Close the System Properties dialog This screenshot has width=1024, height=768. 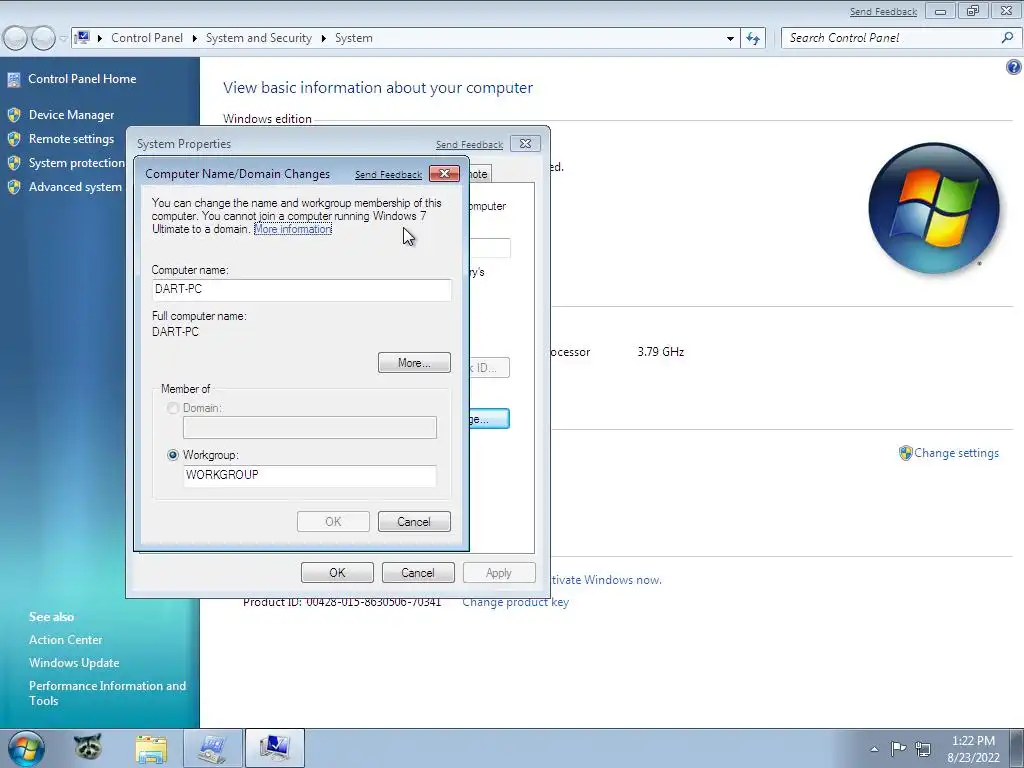click(x=525, y=144)
